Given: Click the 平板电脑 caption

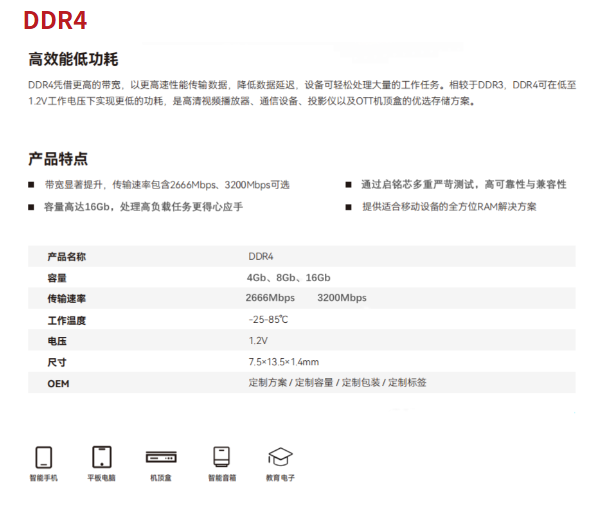Looking at the screenshot, I should tap(102, 478).
